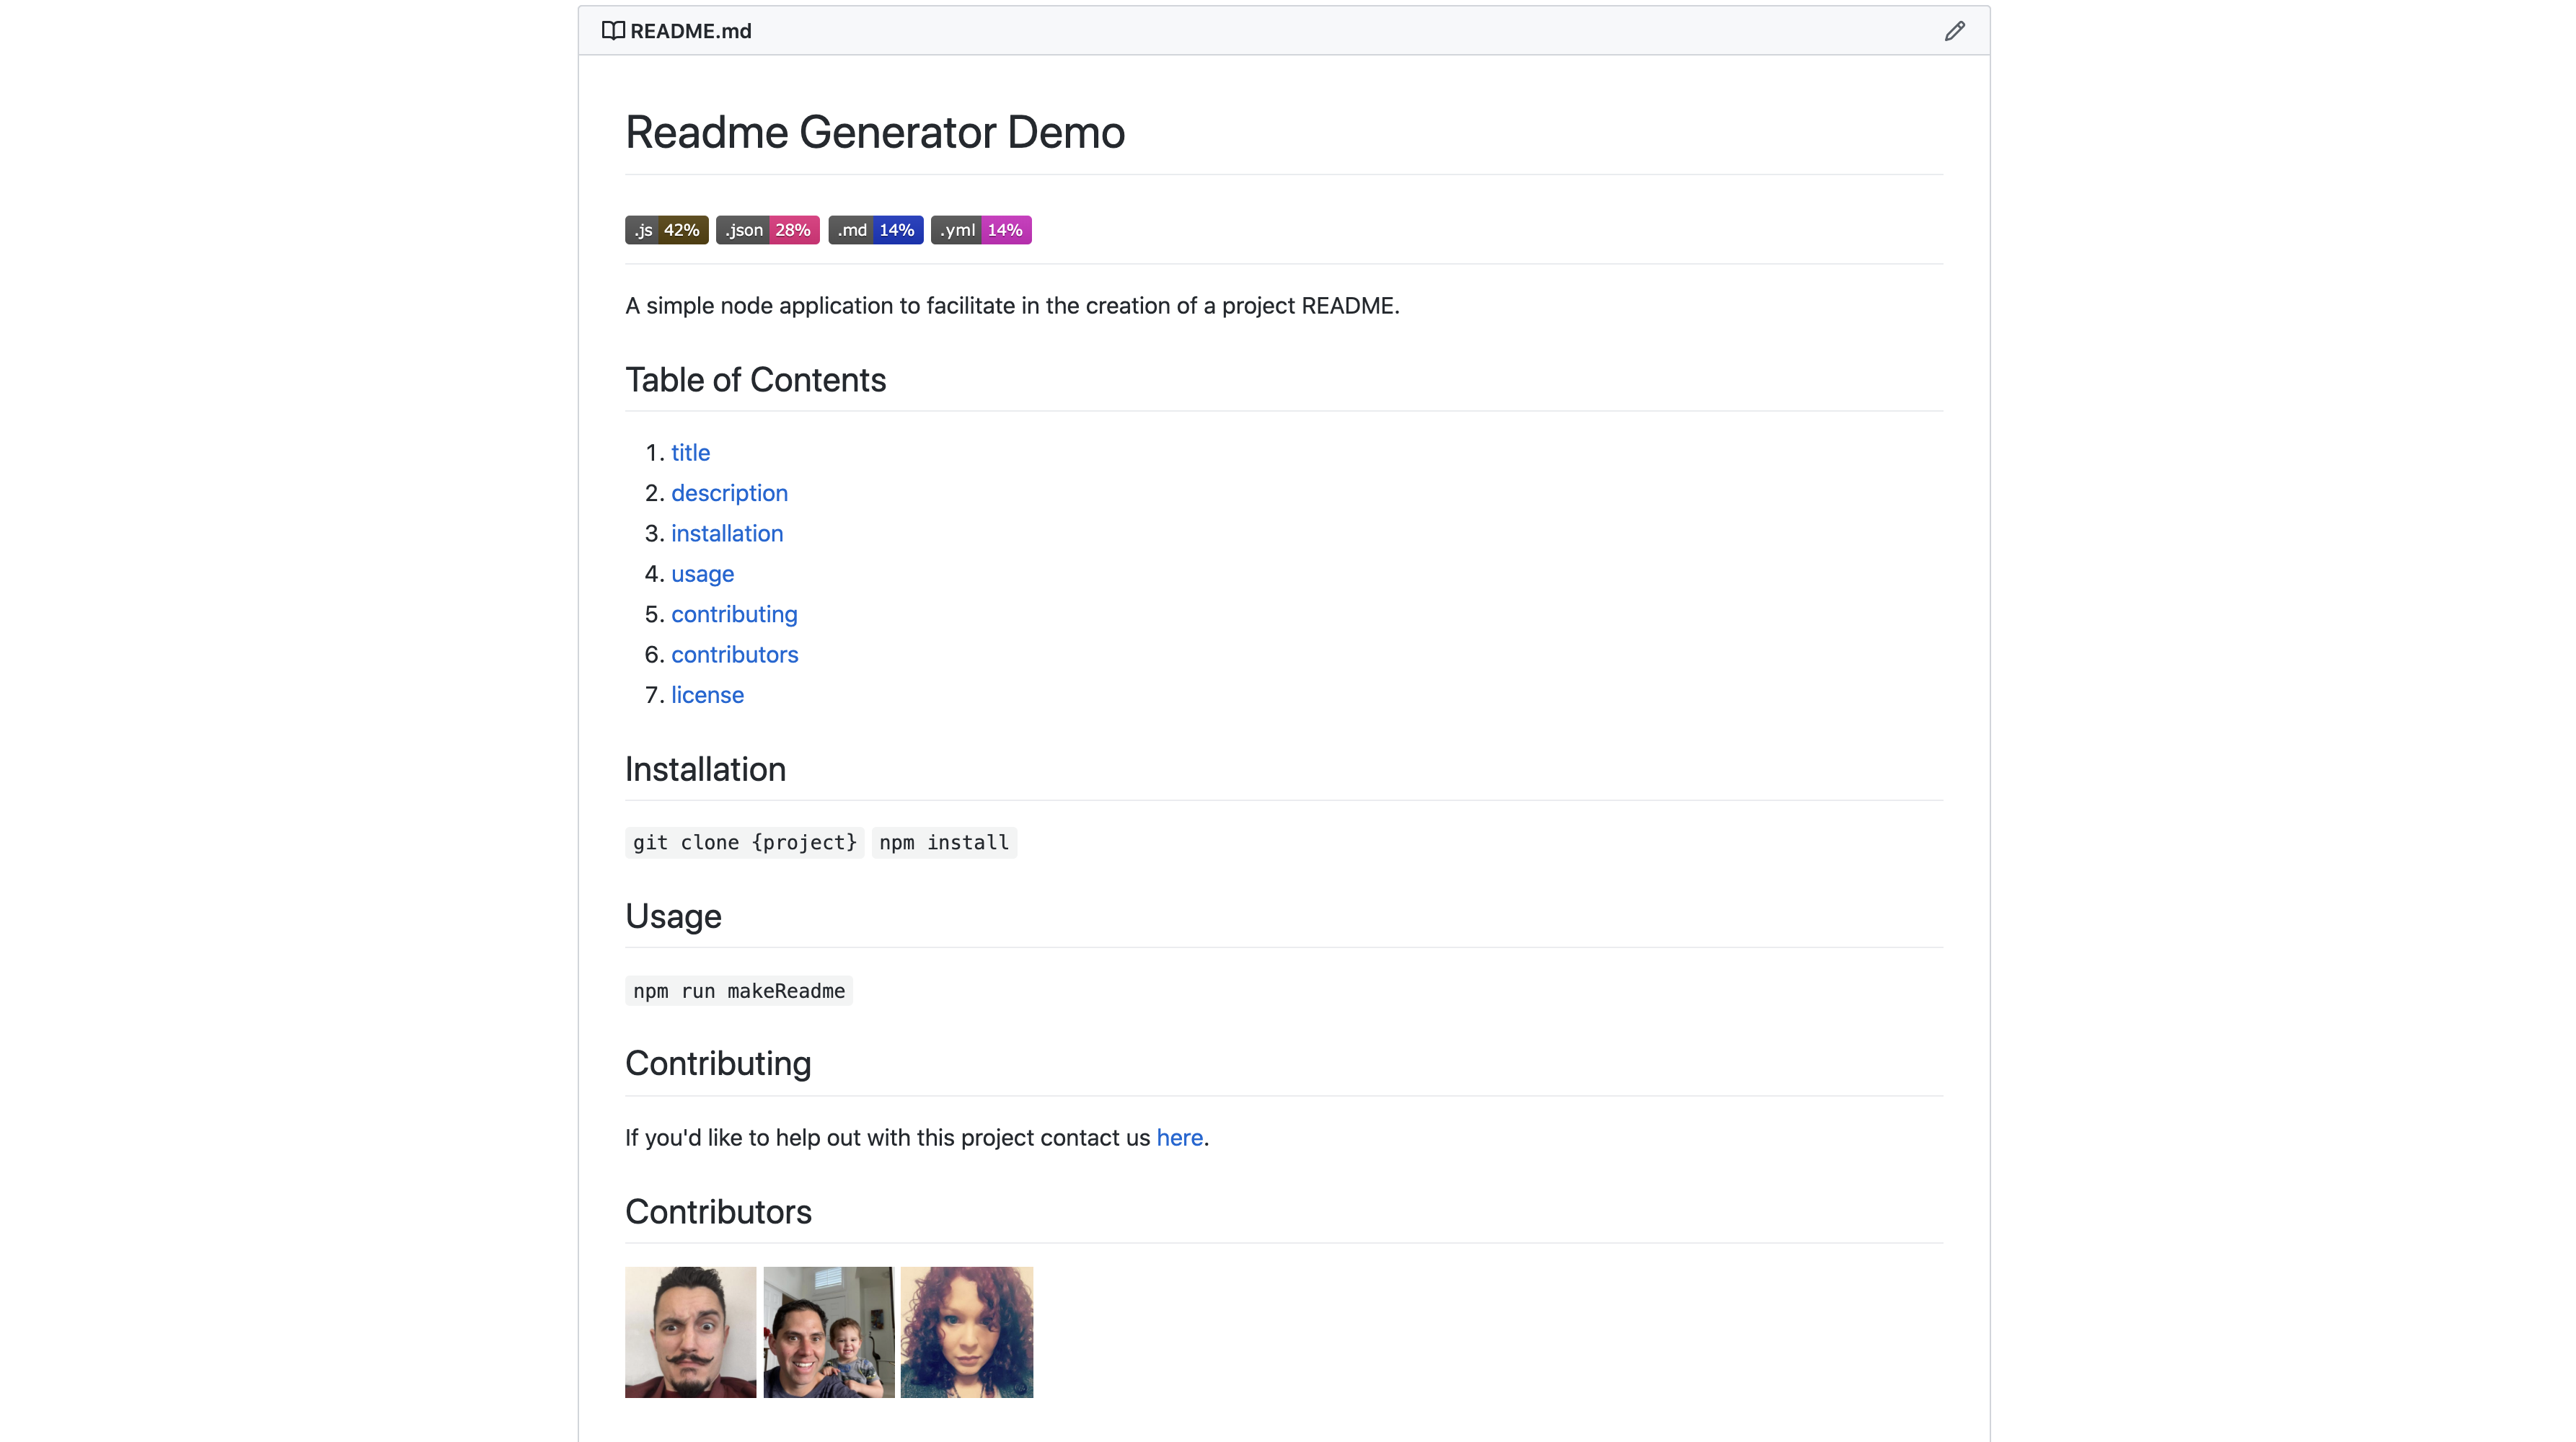Click the 'npm run makeReadme' code snippet
This screenshot has width=2576, height=1442.
(738, 991)
